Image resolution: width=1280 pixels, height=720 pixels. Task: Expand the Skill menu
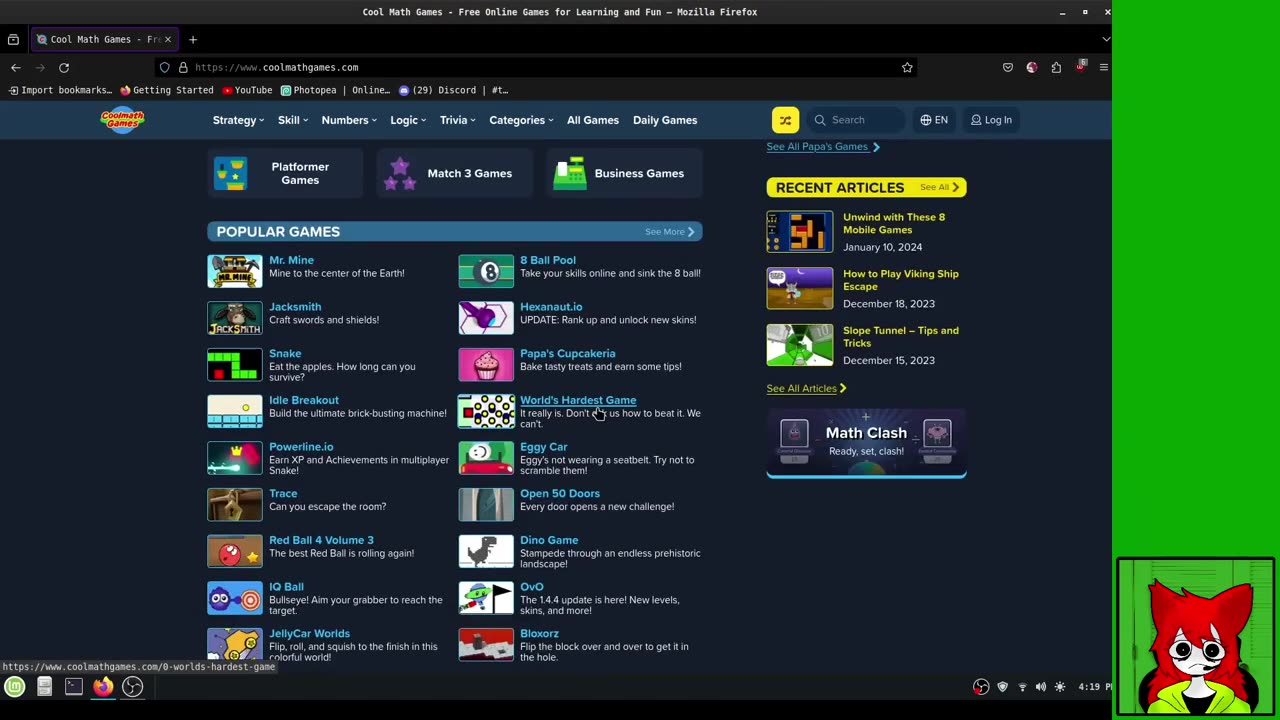[x=293, y=120]
